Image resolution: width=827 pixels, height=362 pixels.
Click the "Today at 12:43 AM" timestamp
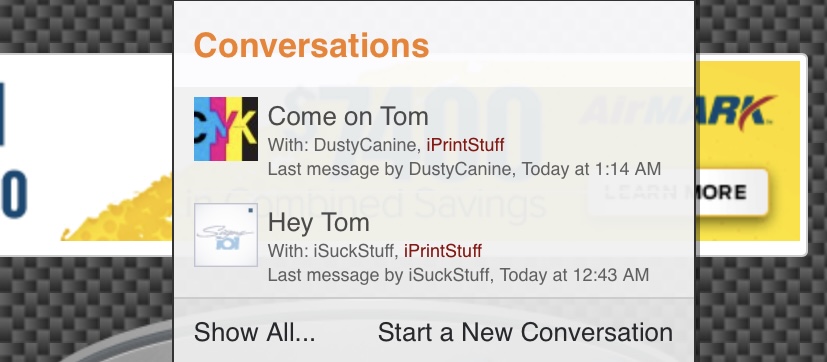point(574,275)
